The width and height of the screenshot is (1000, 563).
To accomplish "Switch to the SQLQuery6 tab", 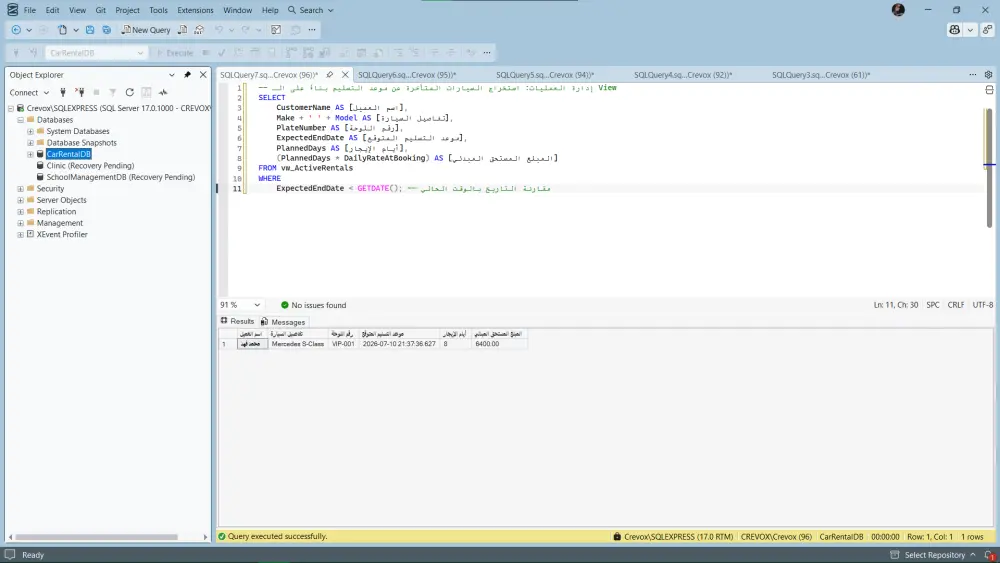I will coord(407,75).
